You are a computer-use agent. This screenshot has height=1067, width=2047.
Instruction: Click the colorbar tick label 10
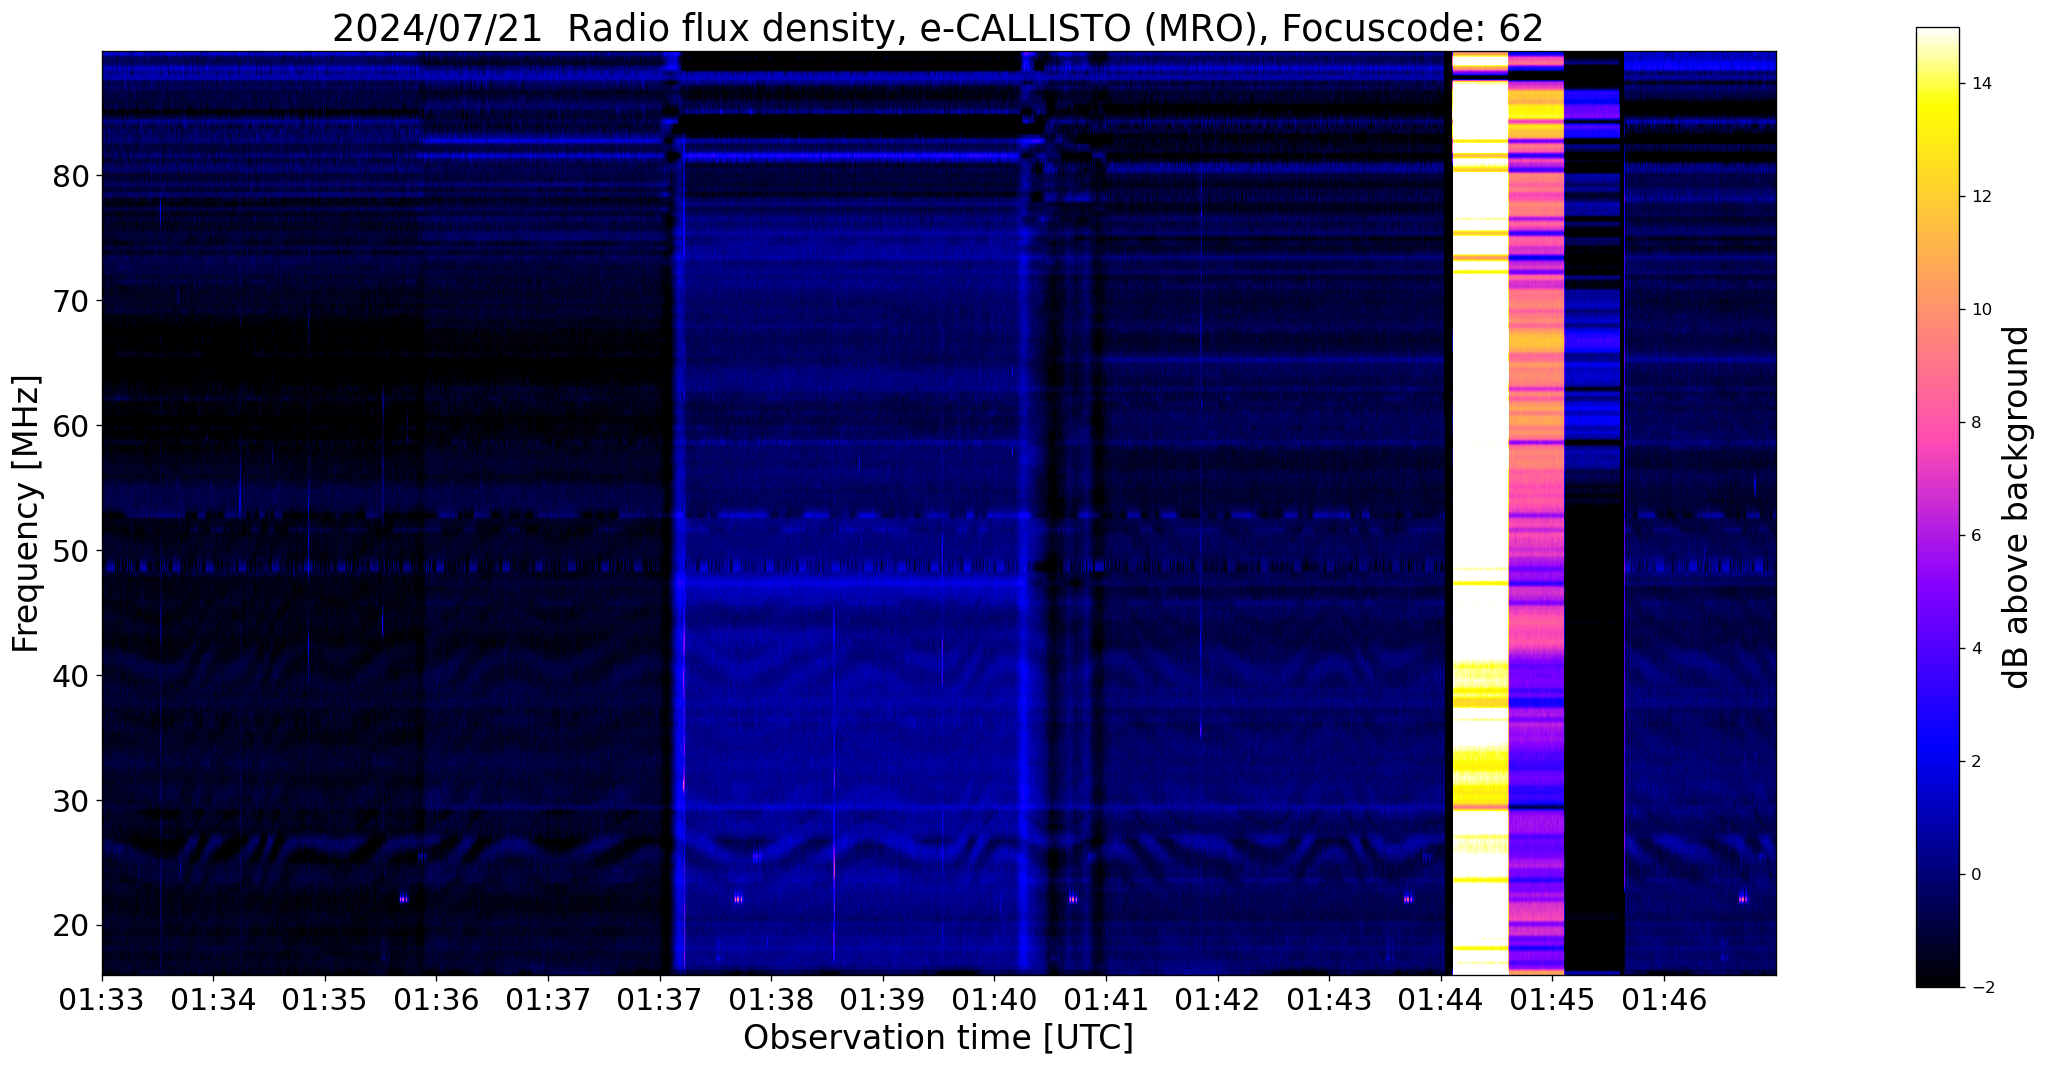coord(1980,310)
